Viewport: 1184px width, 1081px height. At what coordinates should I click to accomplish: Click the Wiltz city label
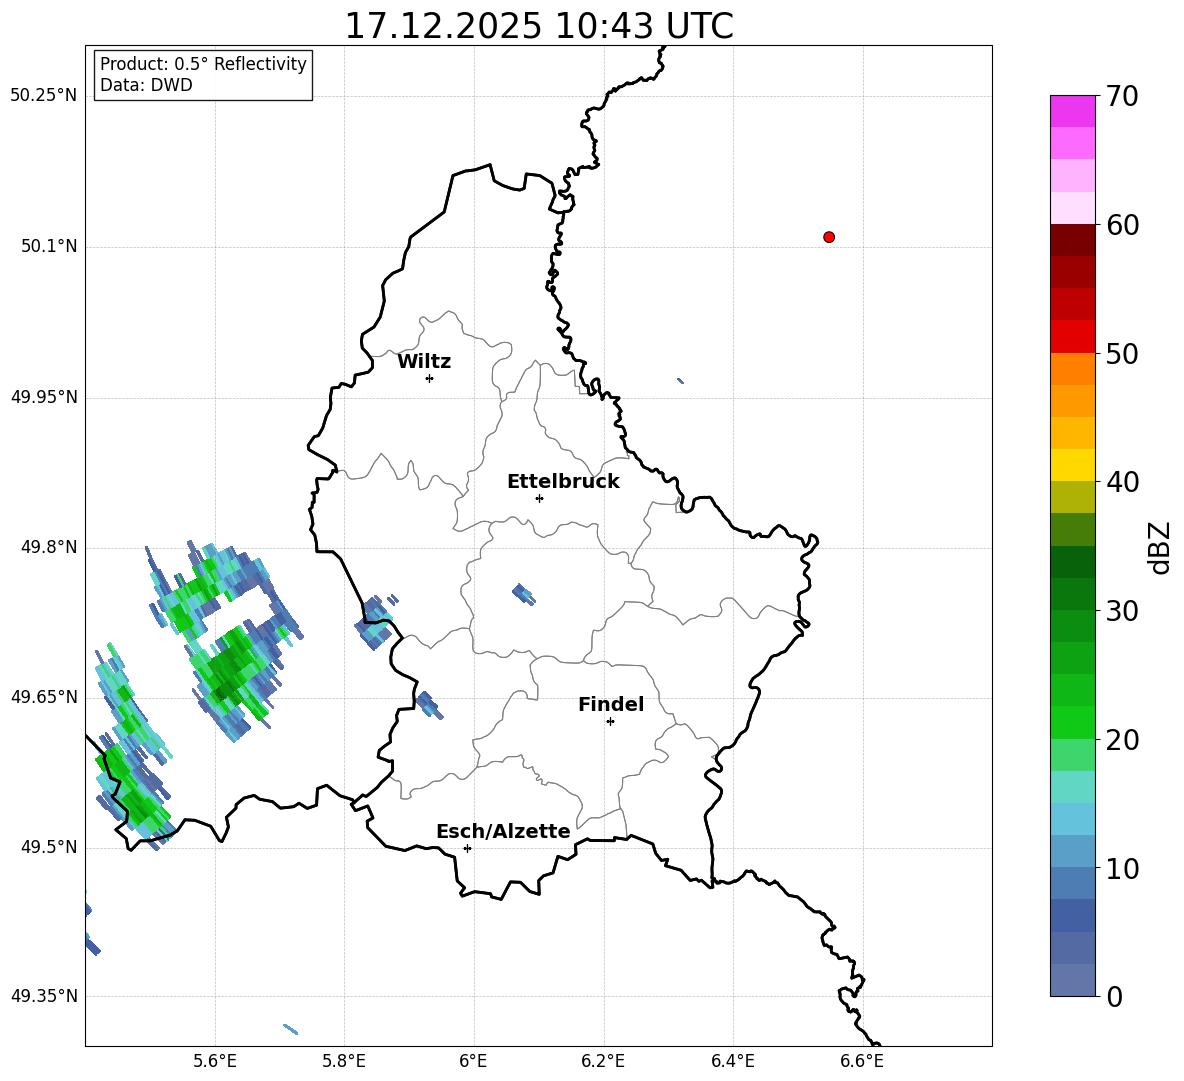click(x=424, y=362)
